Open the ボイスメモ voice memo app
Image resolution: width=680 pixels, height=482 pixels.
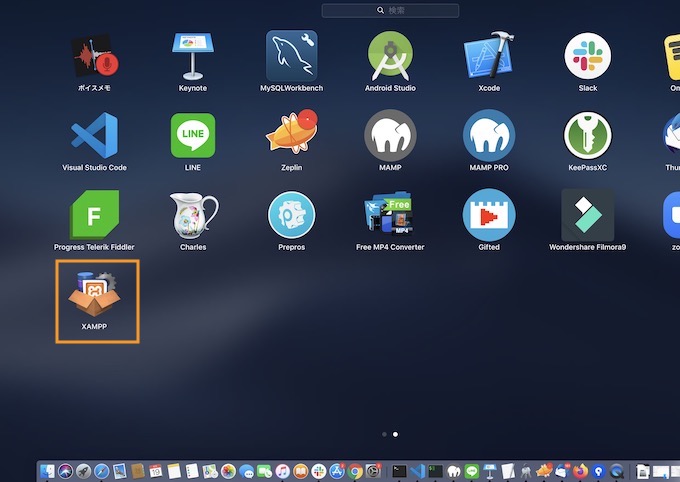94,56
